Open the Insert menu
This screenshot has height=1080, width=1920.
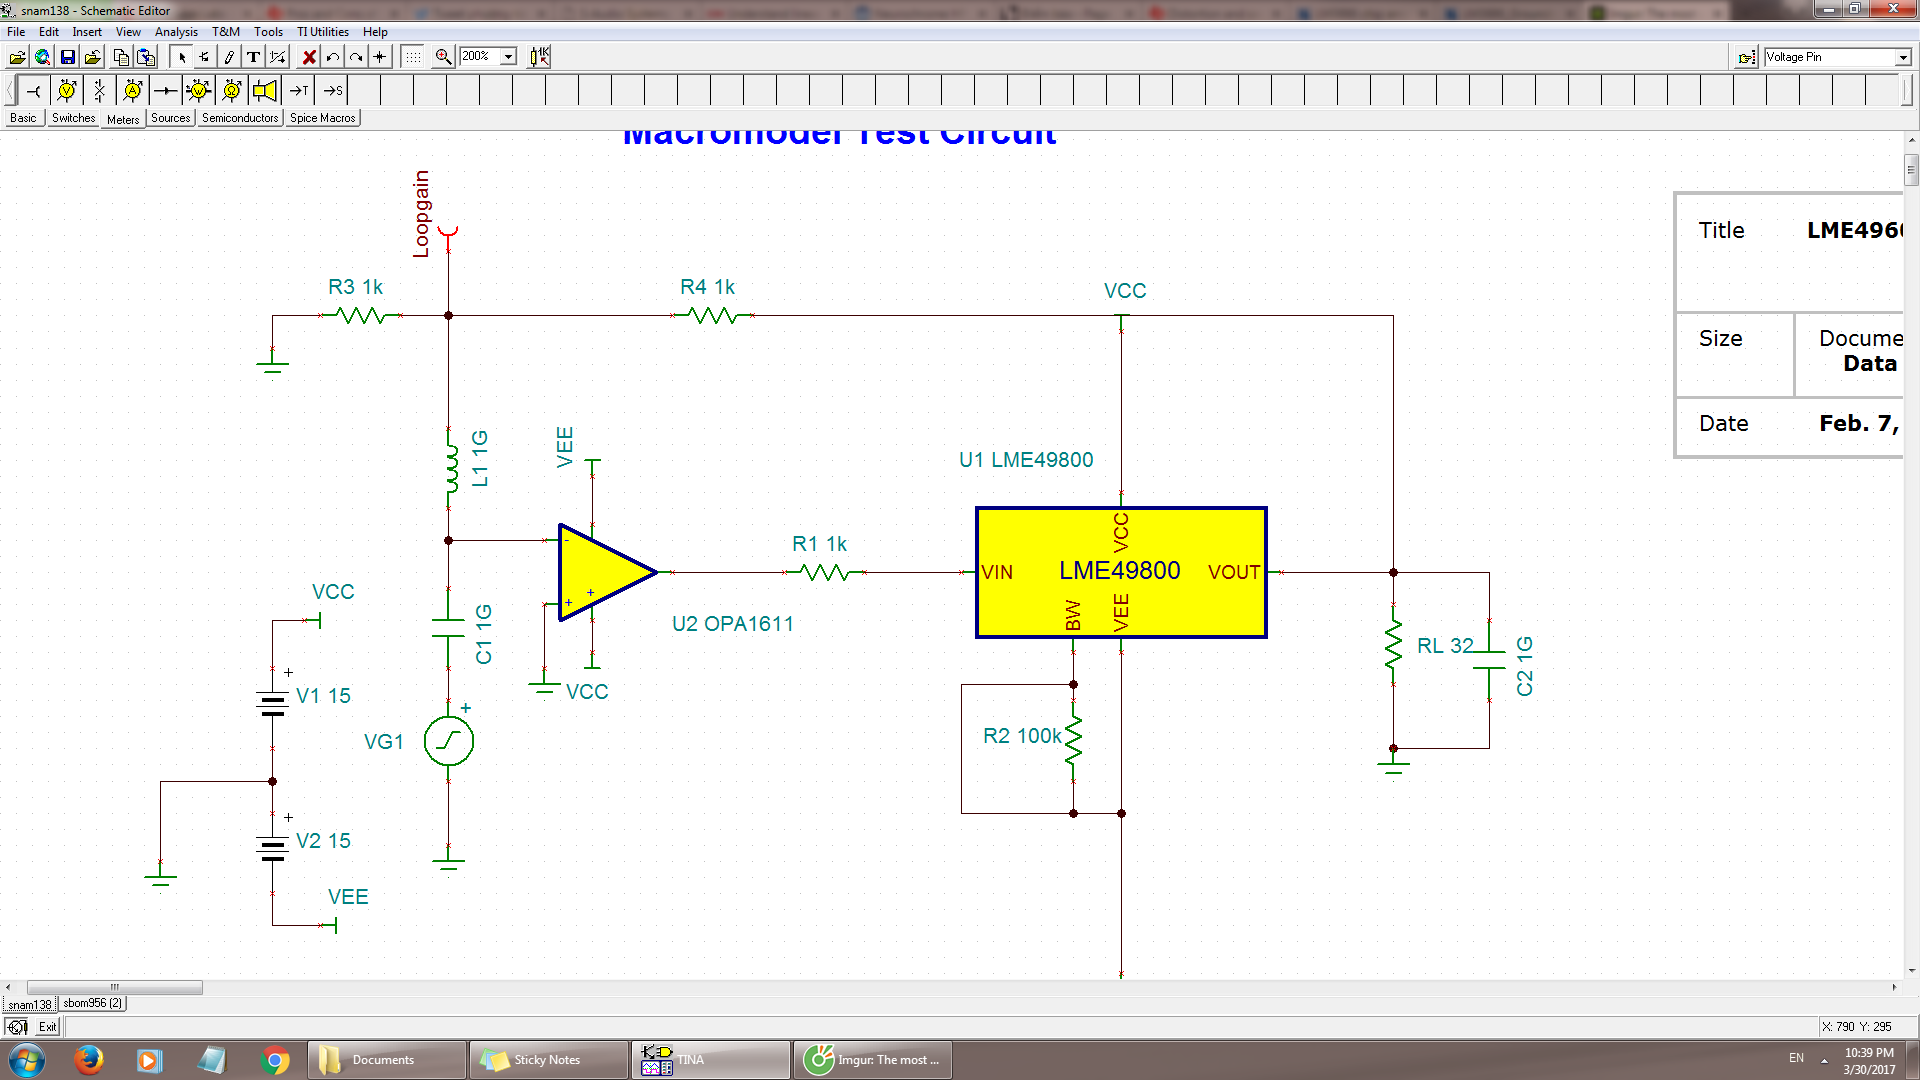87,32
